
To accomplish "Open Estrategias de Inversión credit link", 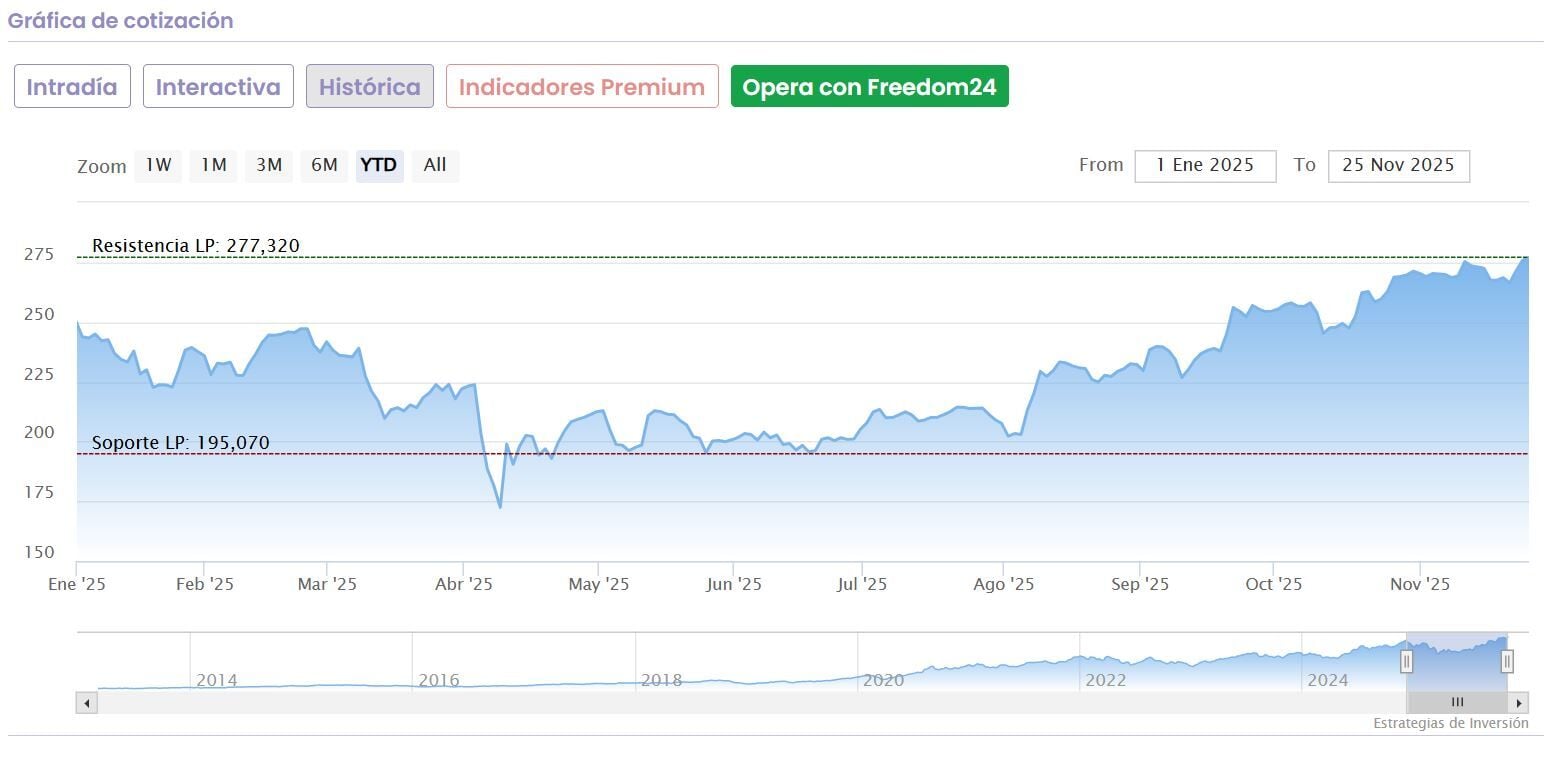I will point(1450,723).
